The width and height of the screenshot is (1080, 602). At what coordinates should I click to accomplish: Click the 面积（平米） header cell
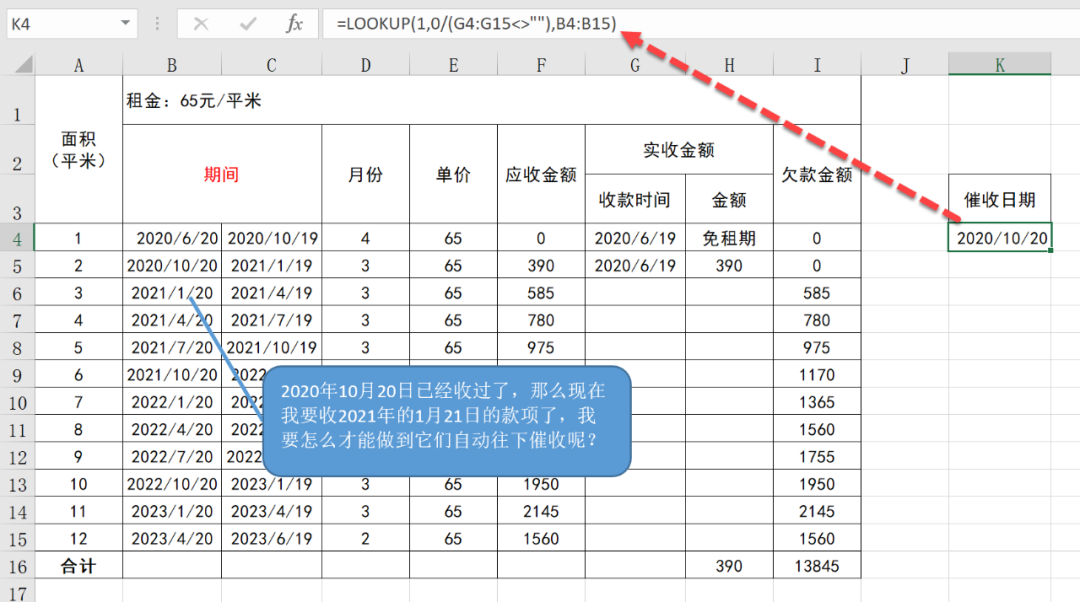click(79, 149)
